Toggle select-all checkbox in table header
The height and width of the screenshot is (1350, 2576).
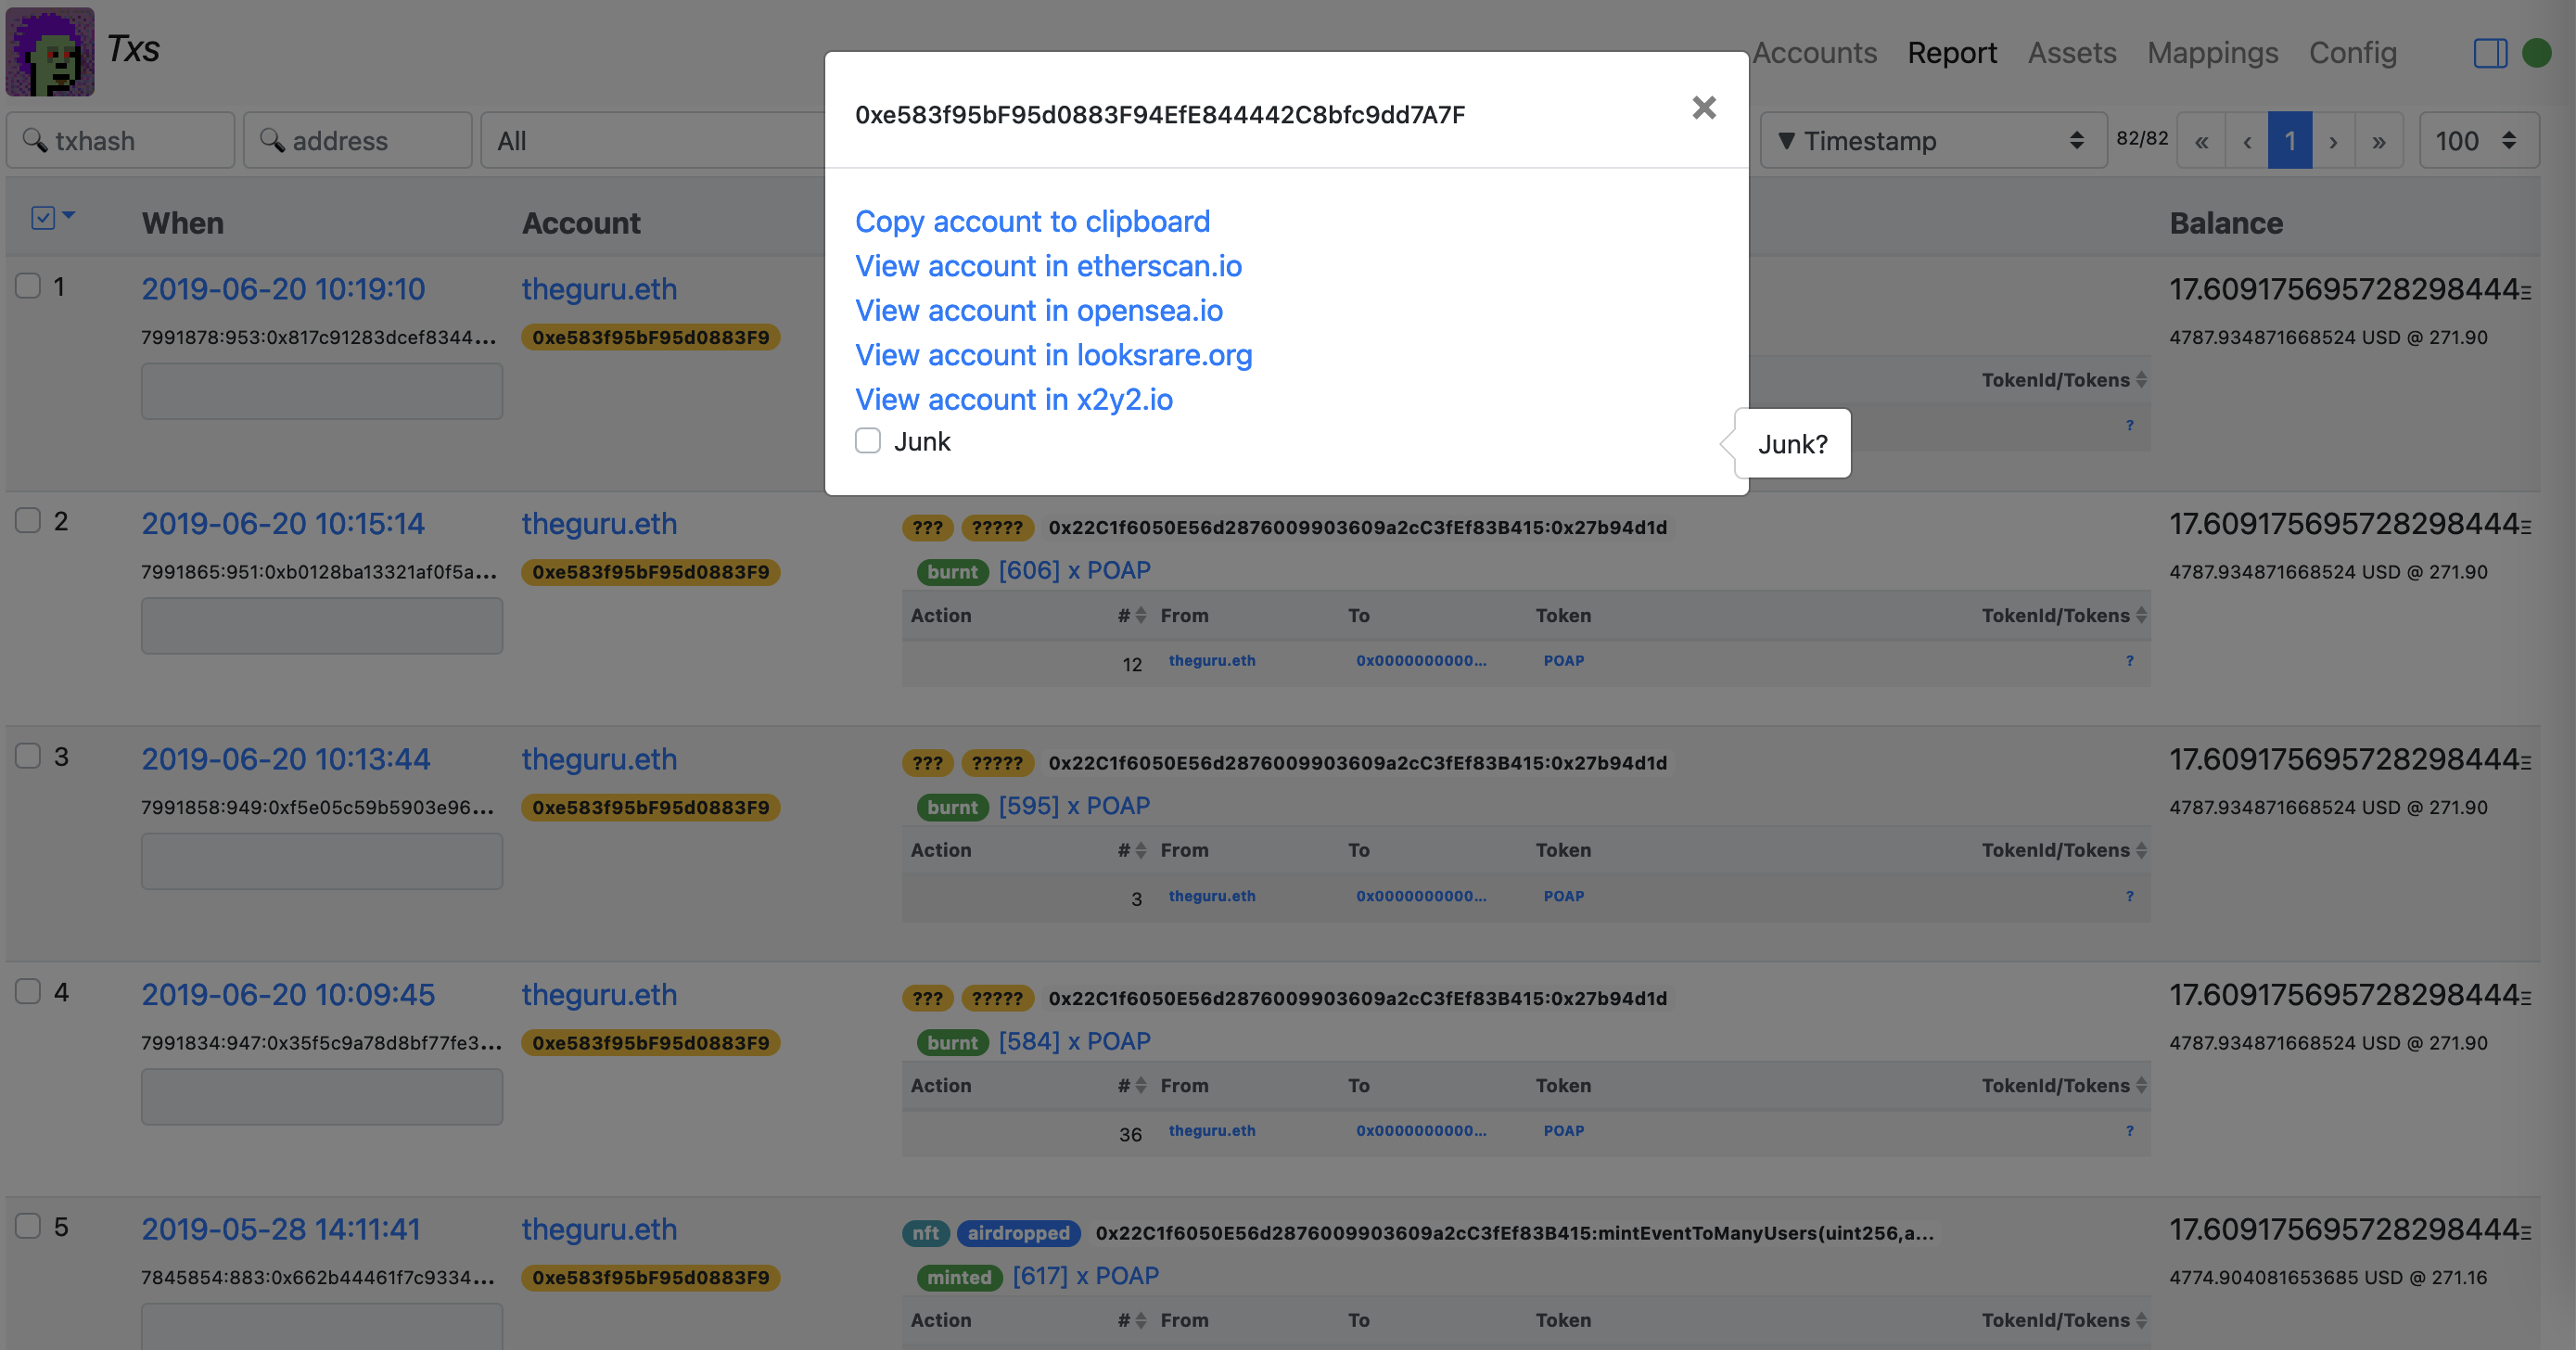tap(43, 218)
